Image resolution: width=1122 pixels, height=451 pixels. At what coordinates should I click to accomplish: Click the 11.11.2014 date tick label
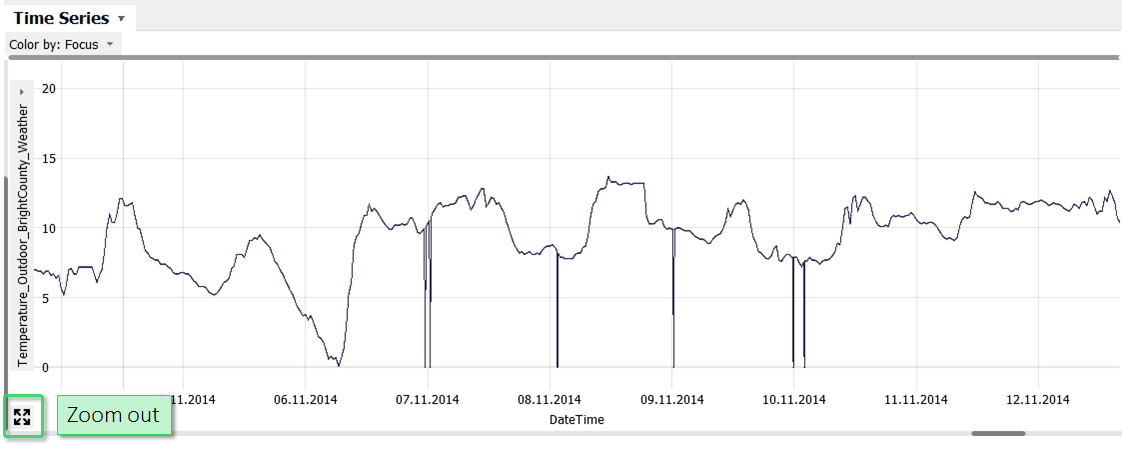pos(916,400)
